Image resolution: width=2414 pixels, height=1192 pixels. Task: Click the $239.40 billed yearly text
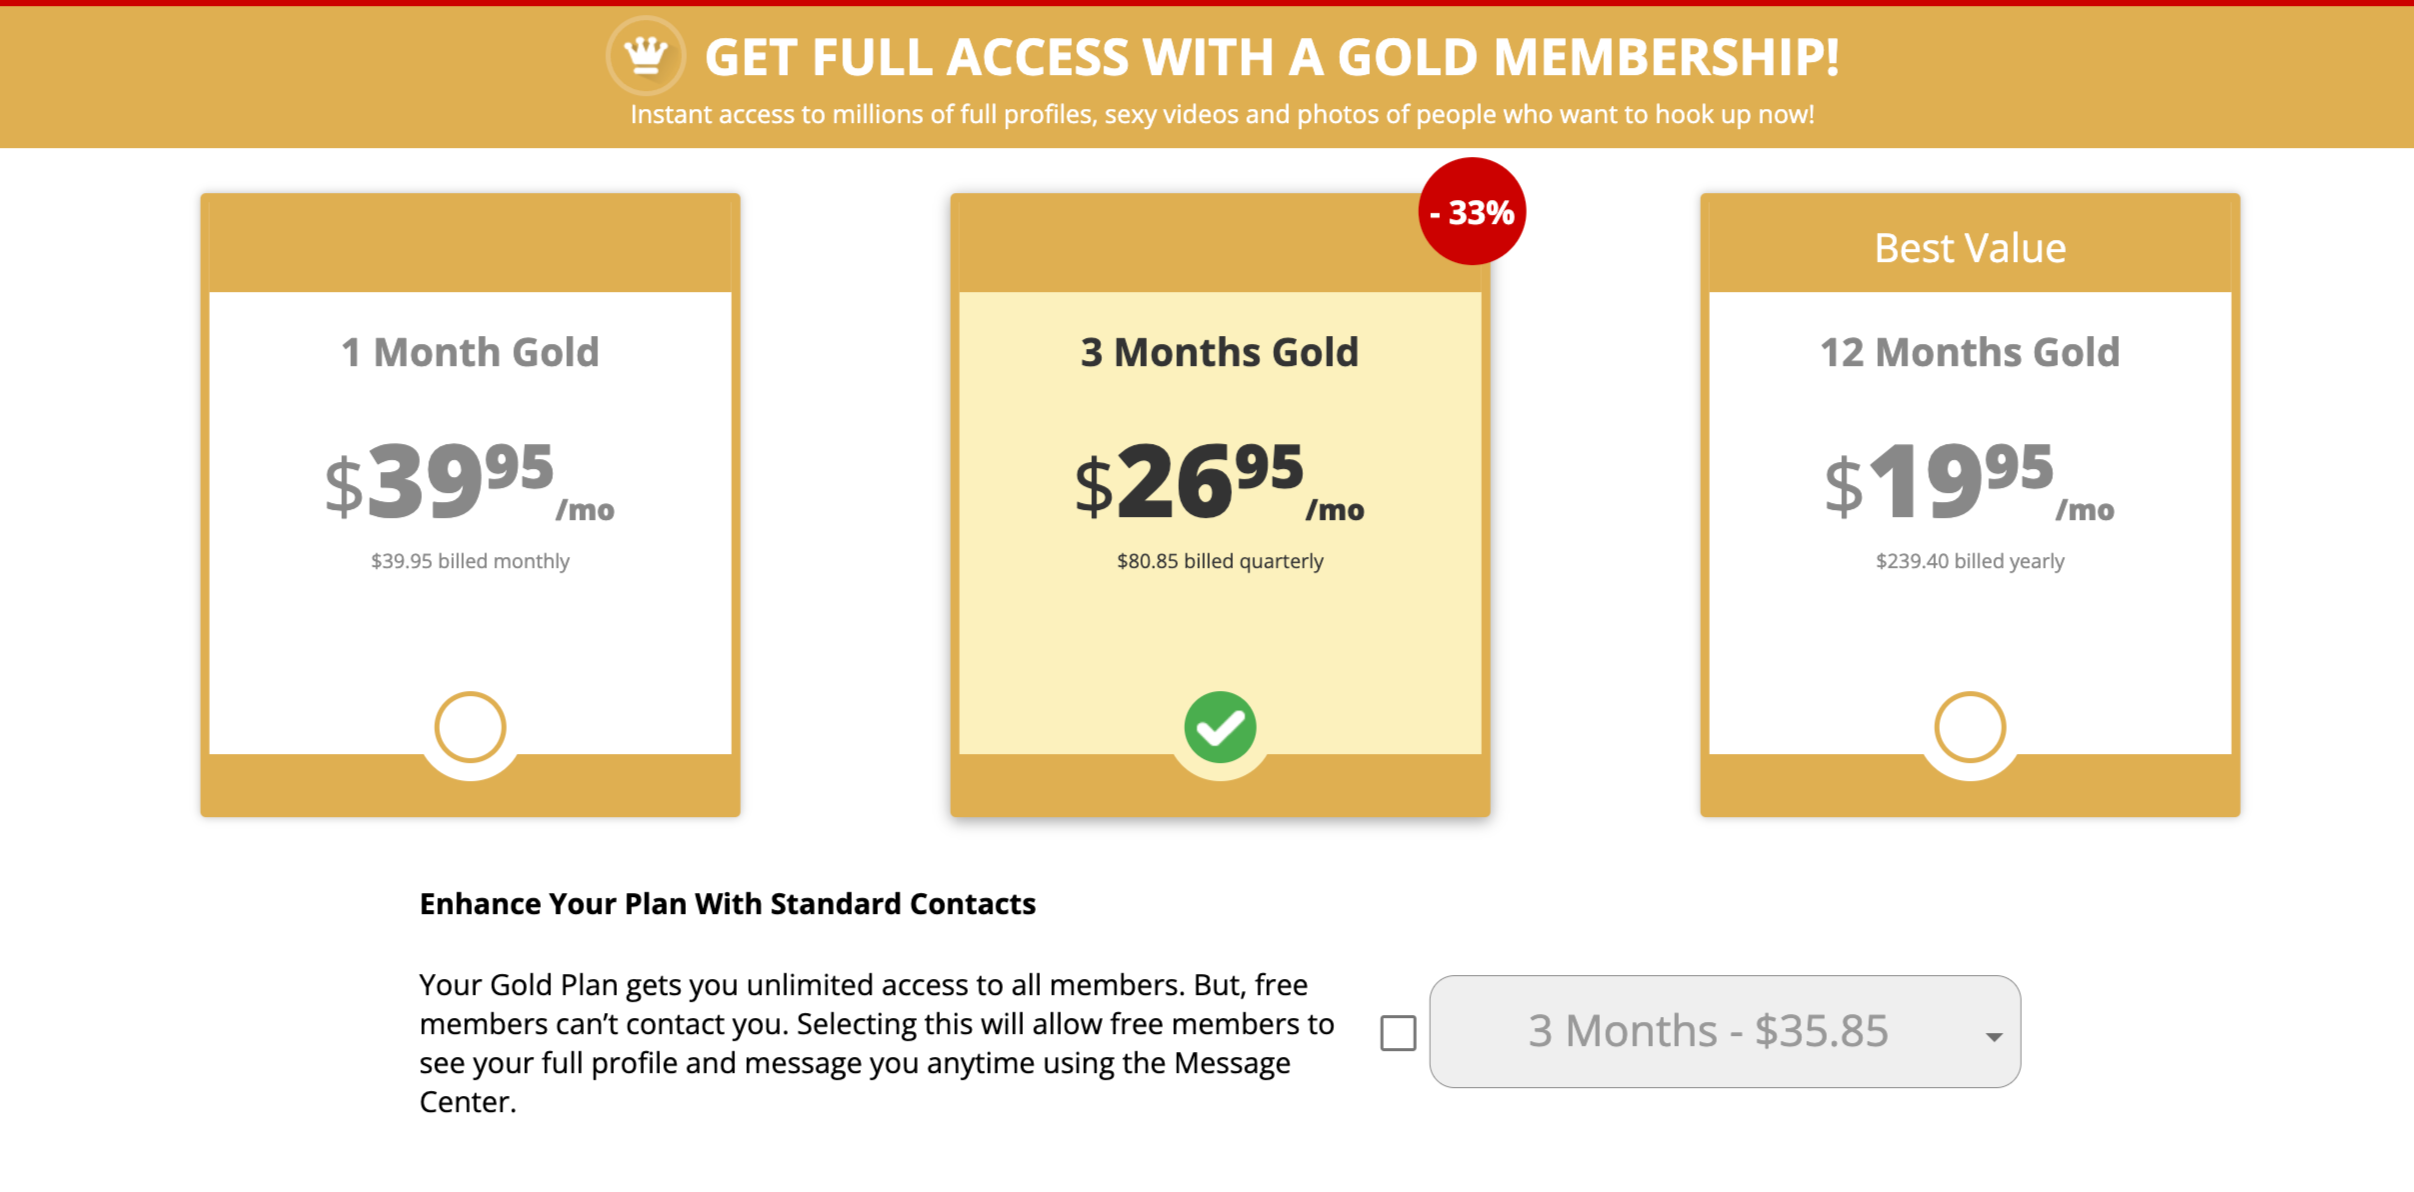(x=1969, y=561)
